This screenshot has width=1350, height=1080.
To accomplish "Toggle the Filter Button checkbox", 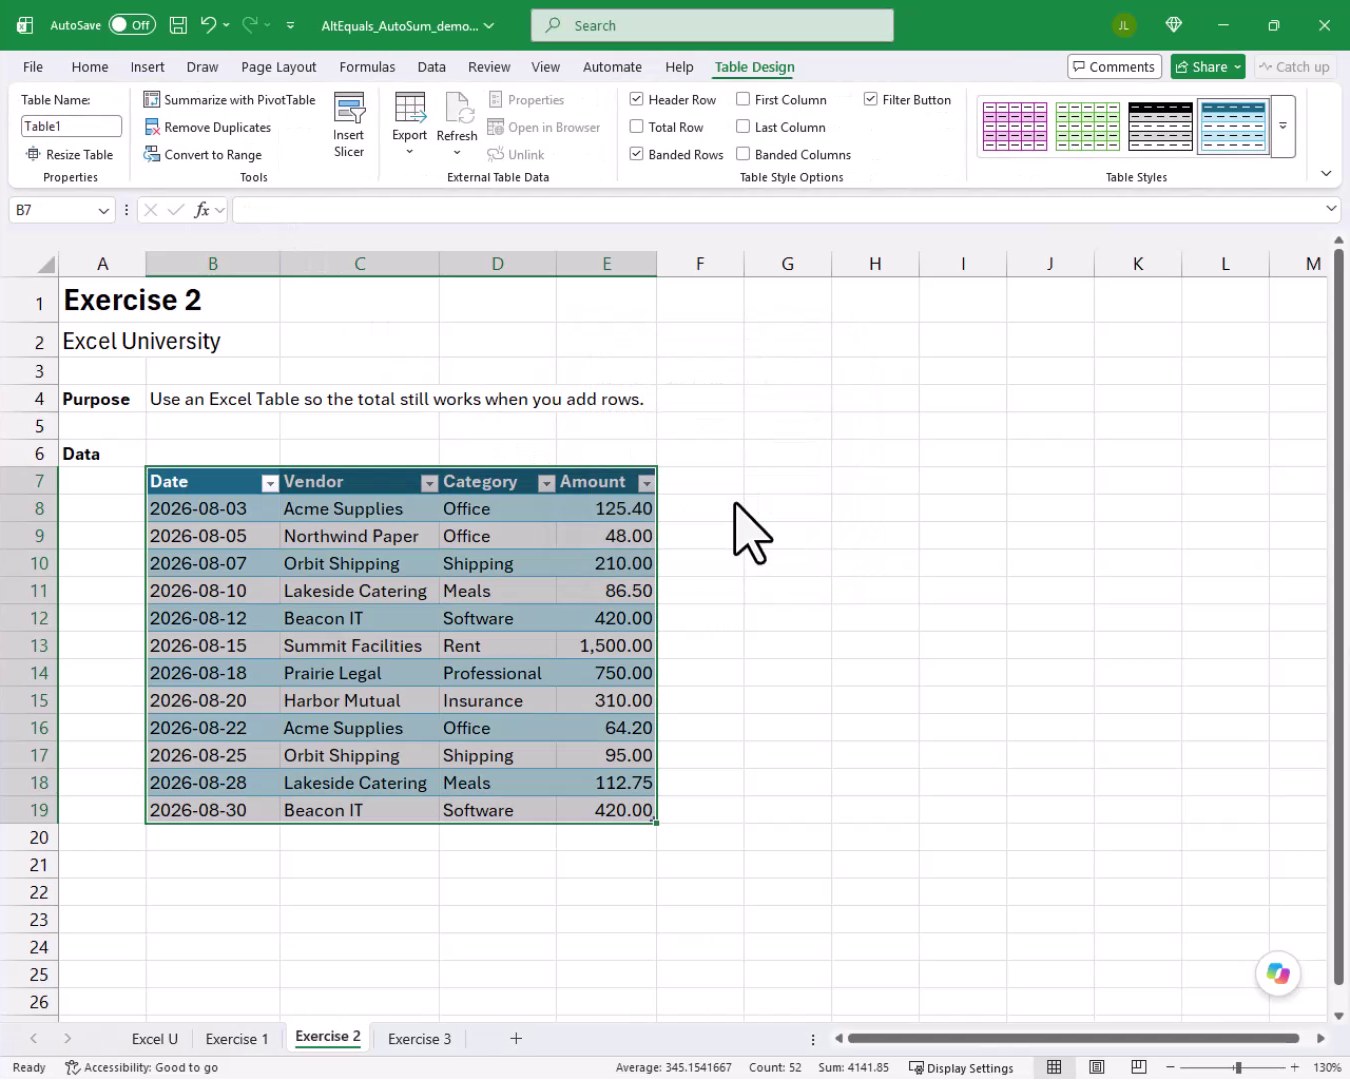I will (870, 99).
